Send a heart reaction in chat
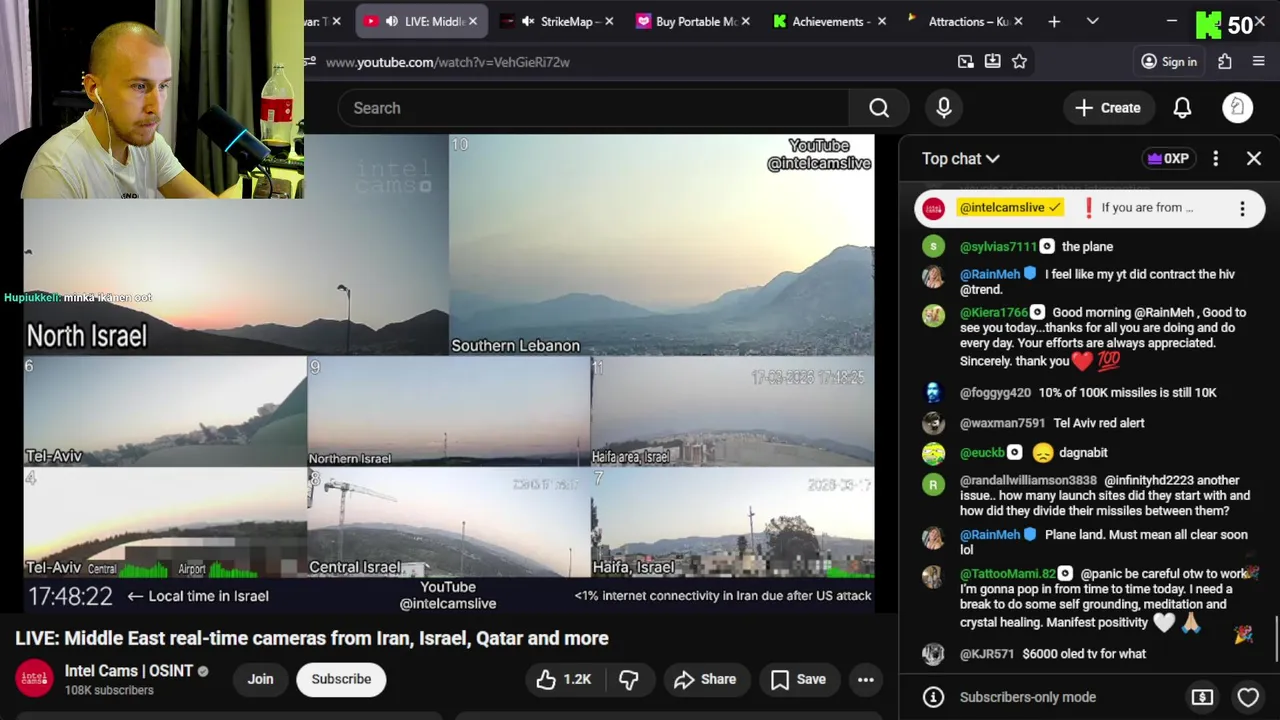Viewport: 1280px width, 720px height. (1248, 697)
